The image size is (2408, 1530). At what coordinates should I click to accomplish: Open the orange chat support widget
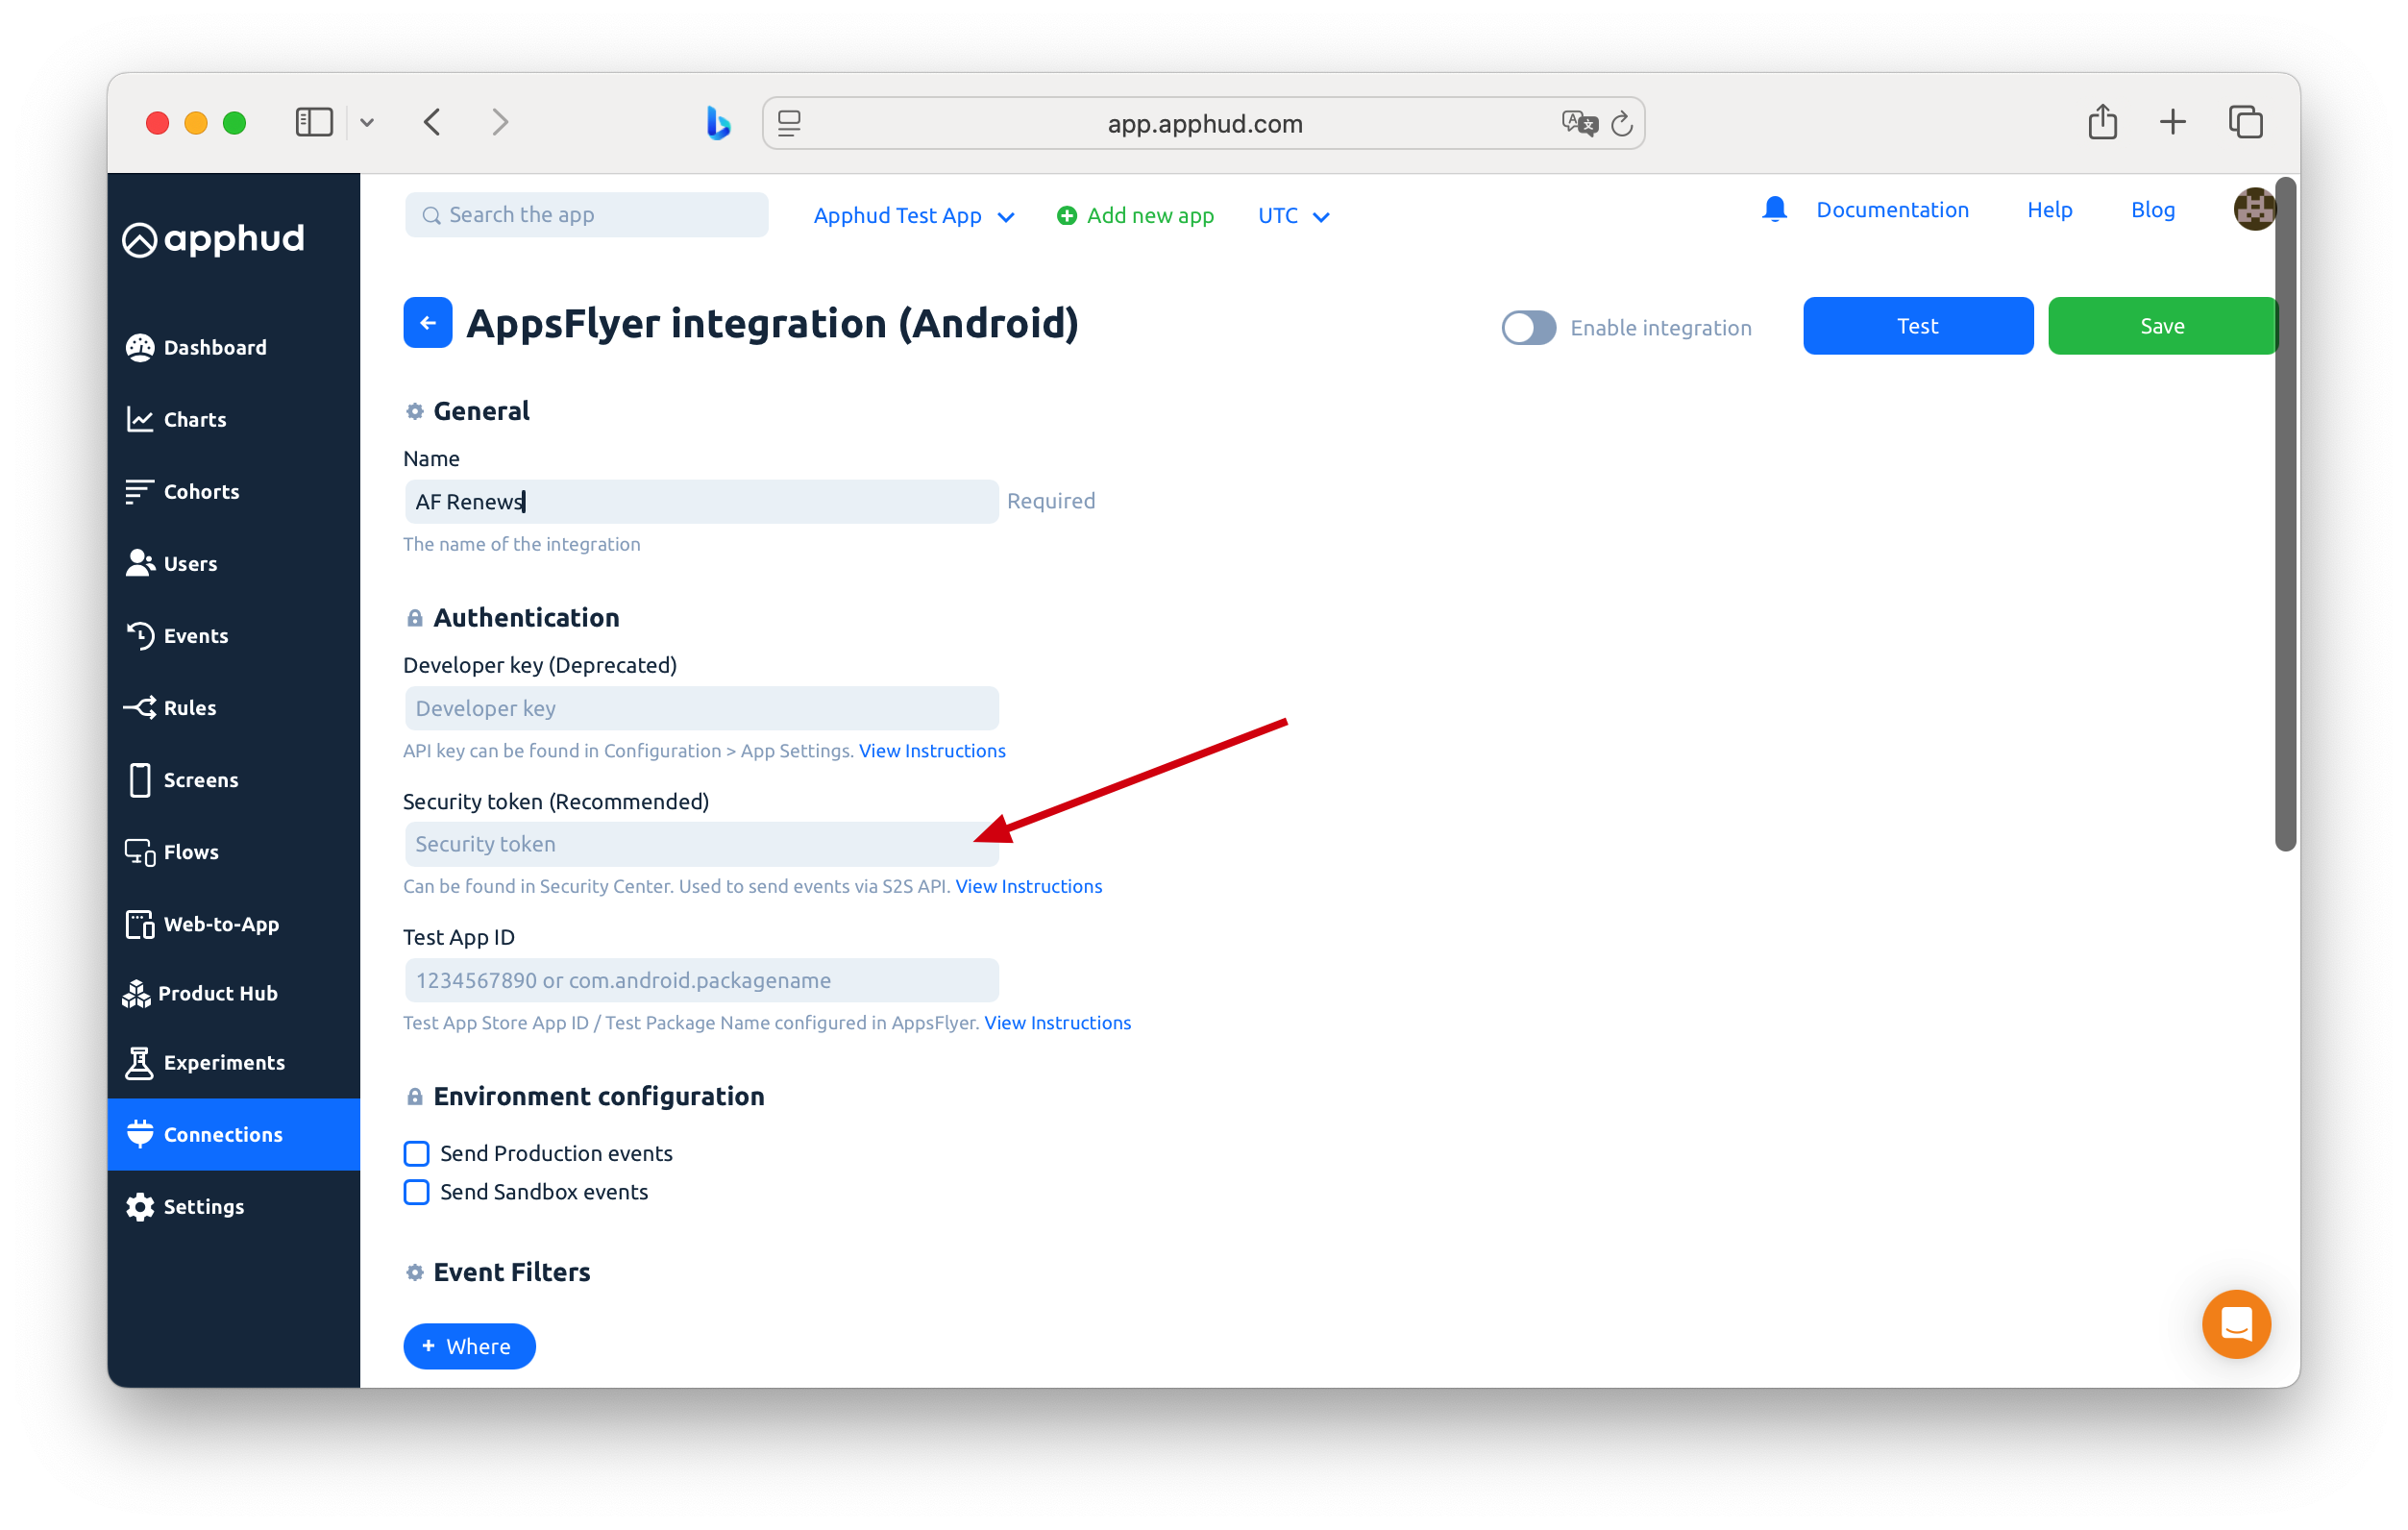point(2236,1323)
